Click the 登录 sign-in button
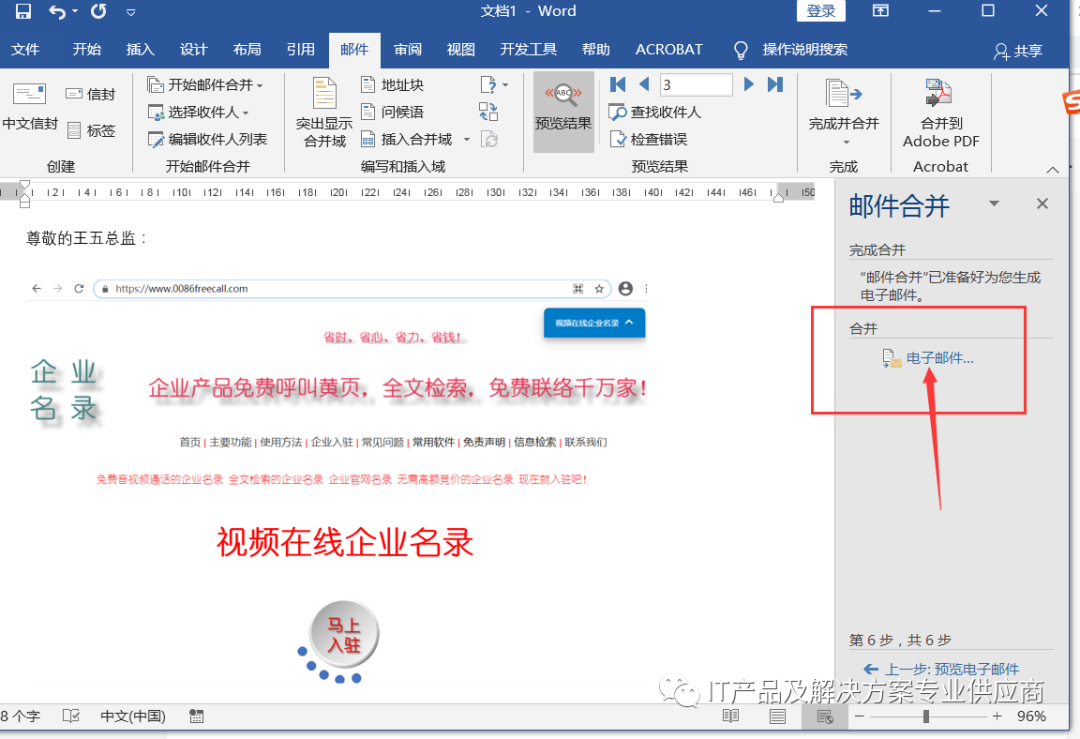The image size is (1080, 739). pyautogui.click(x=821, y=11)
